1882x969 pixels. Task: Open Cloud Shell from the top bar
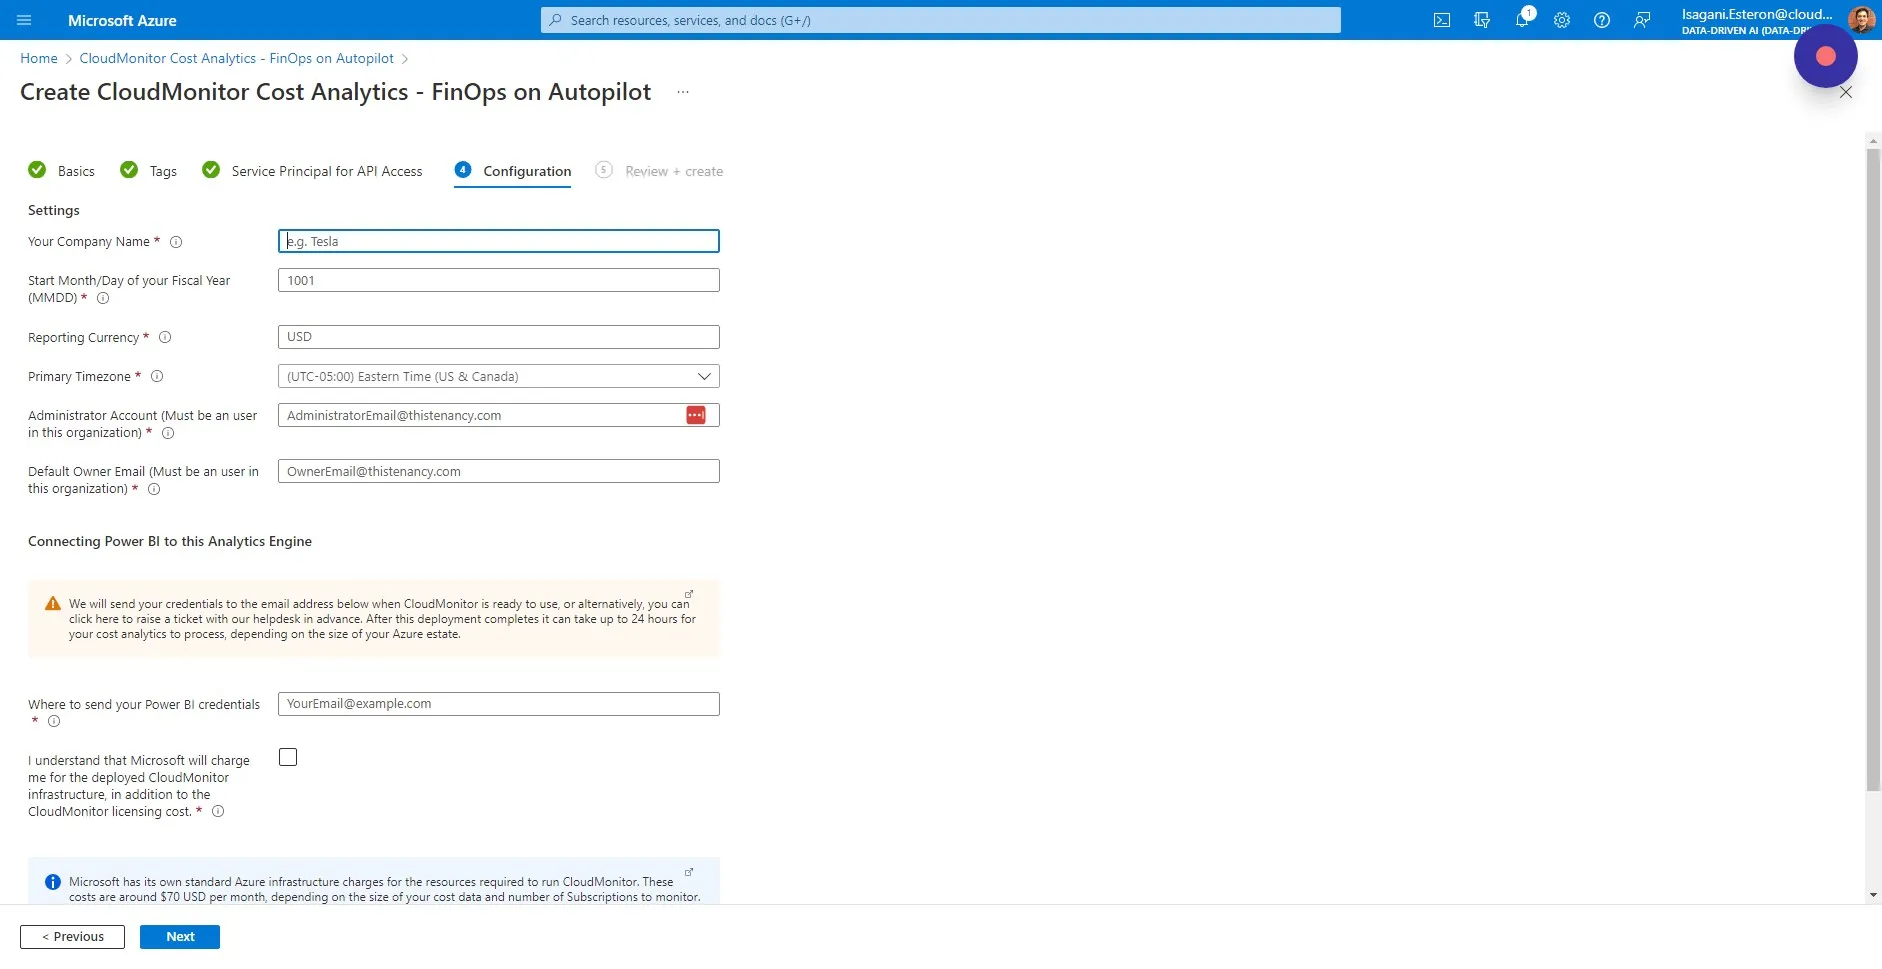(x=1442, y=20)
